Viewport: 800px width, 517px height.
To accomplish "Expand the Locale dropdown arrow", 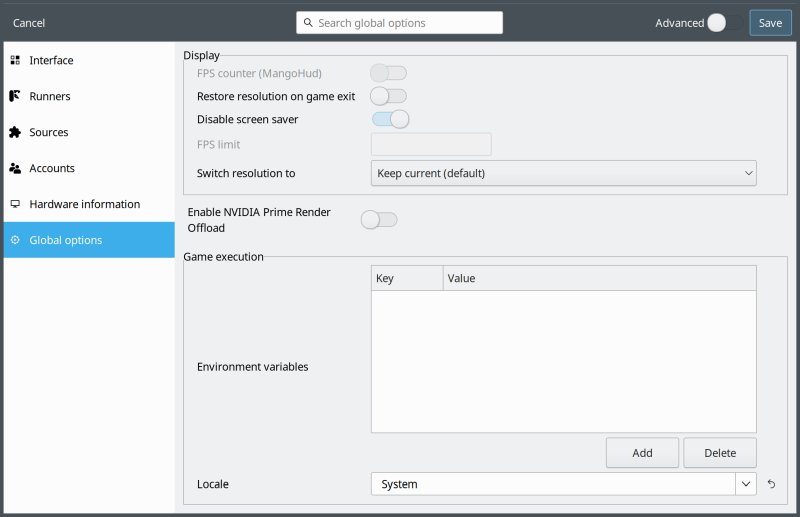I will point(746,484).
